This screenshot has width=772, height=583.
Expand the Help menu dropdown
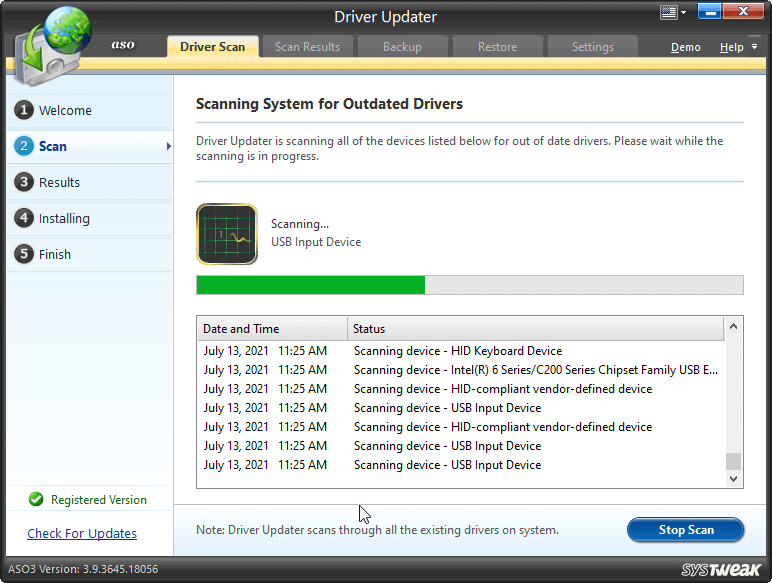tap(737, 47)
